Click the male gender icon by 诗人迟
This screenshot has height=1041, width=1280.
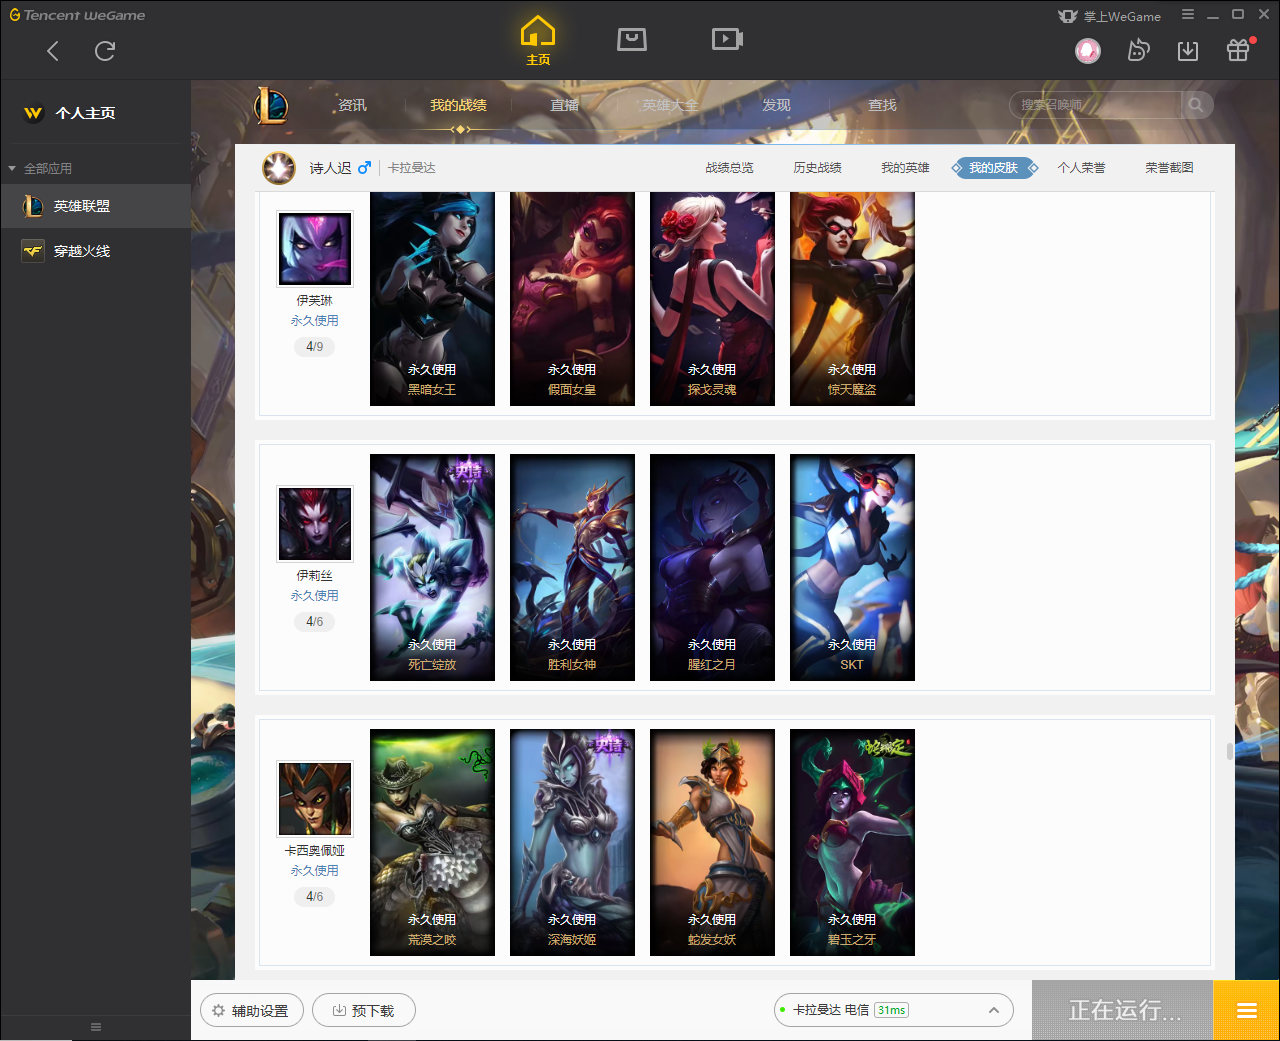(364, 168)
